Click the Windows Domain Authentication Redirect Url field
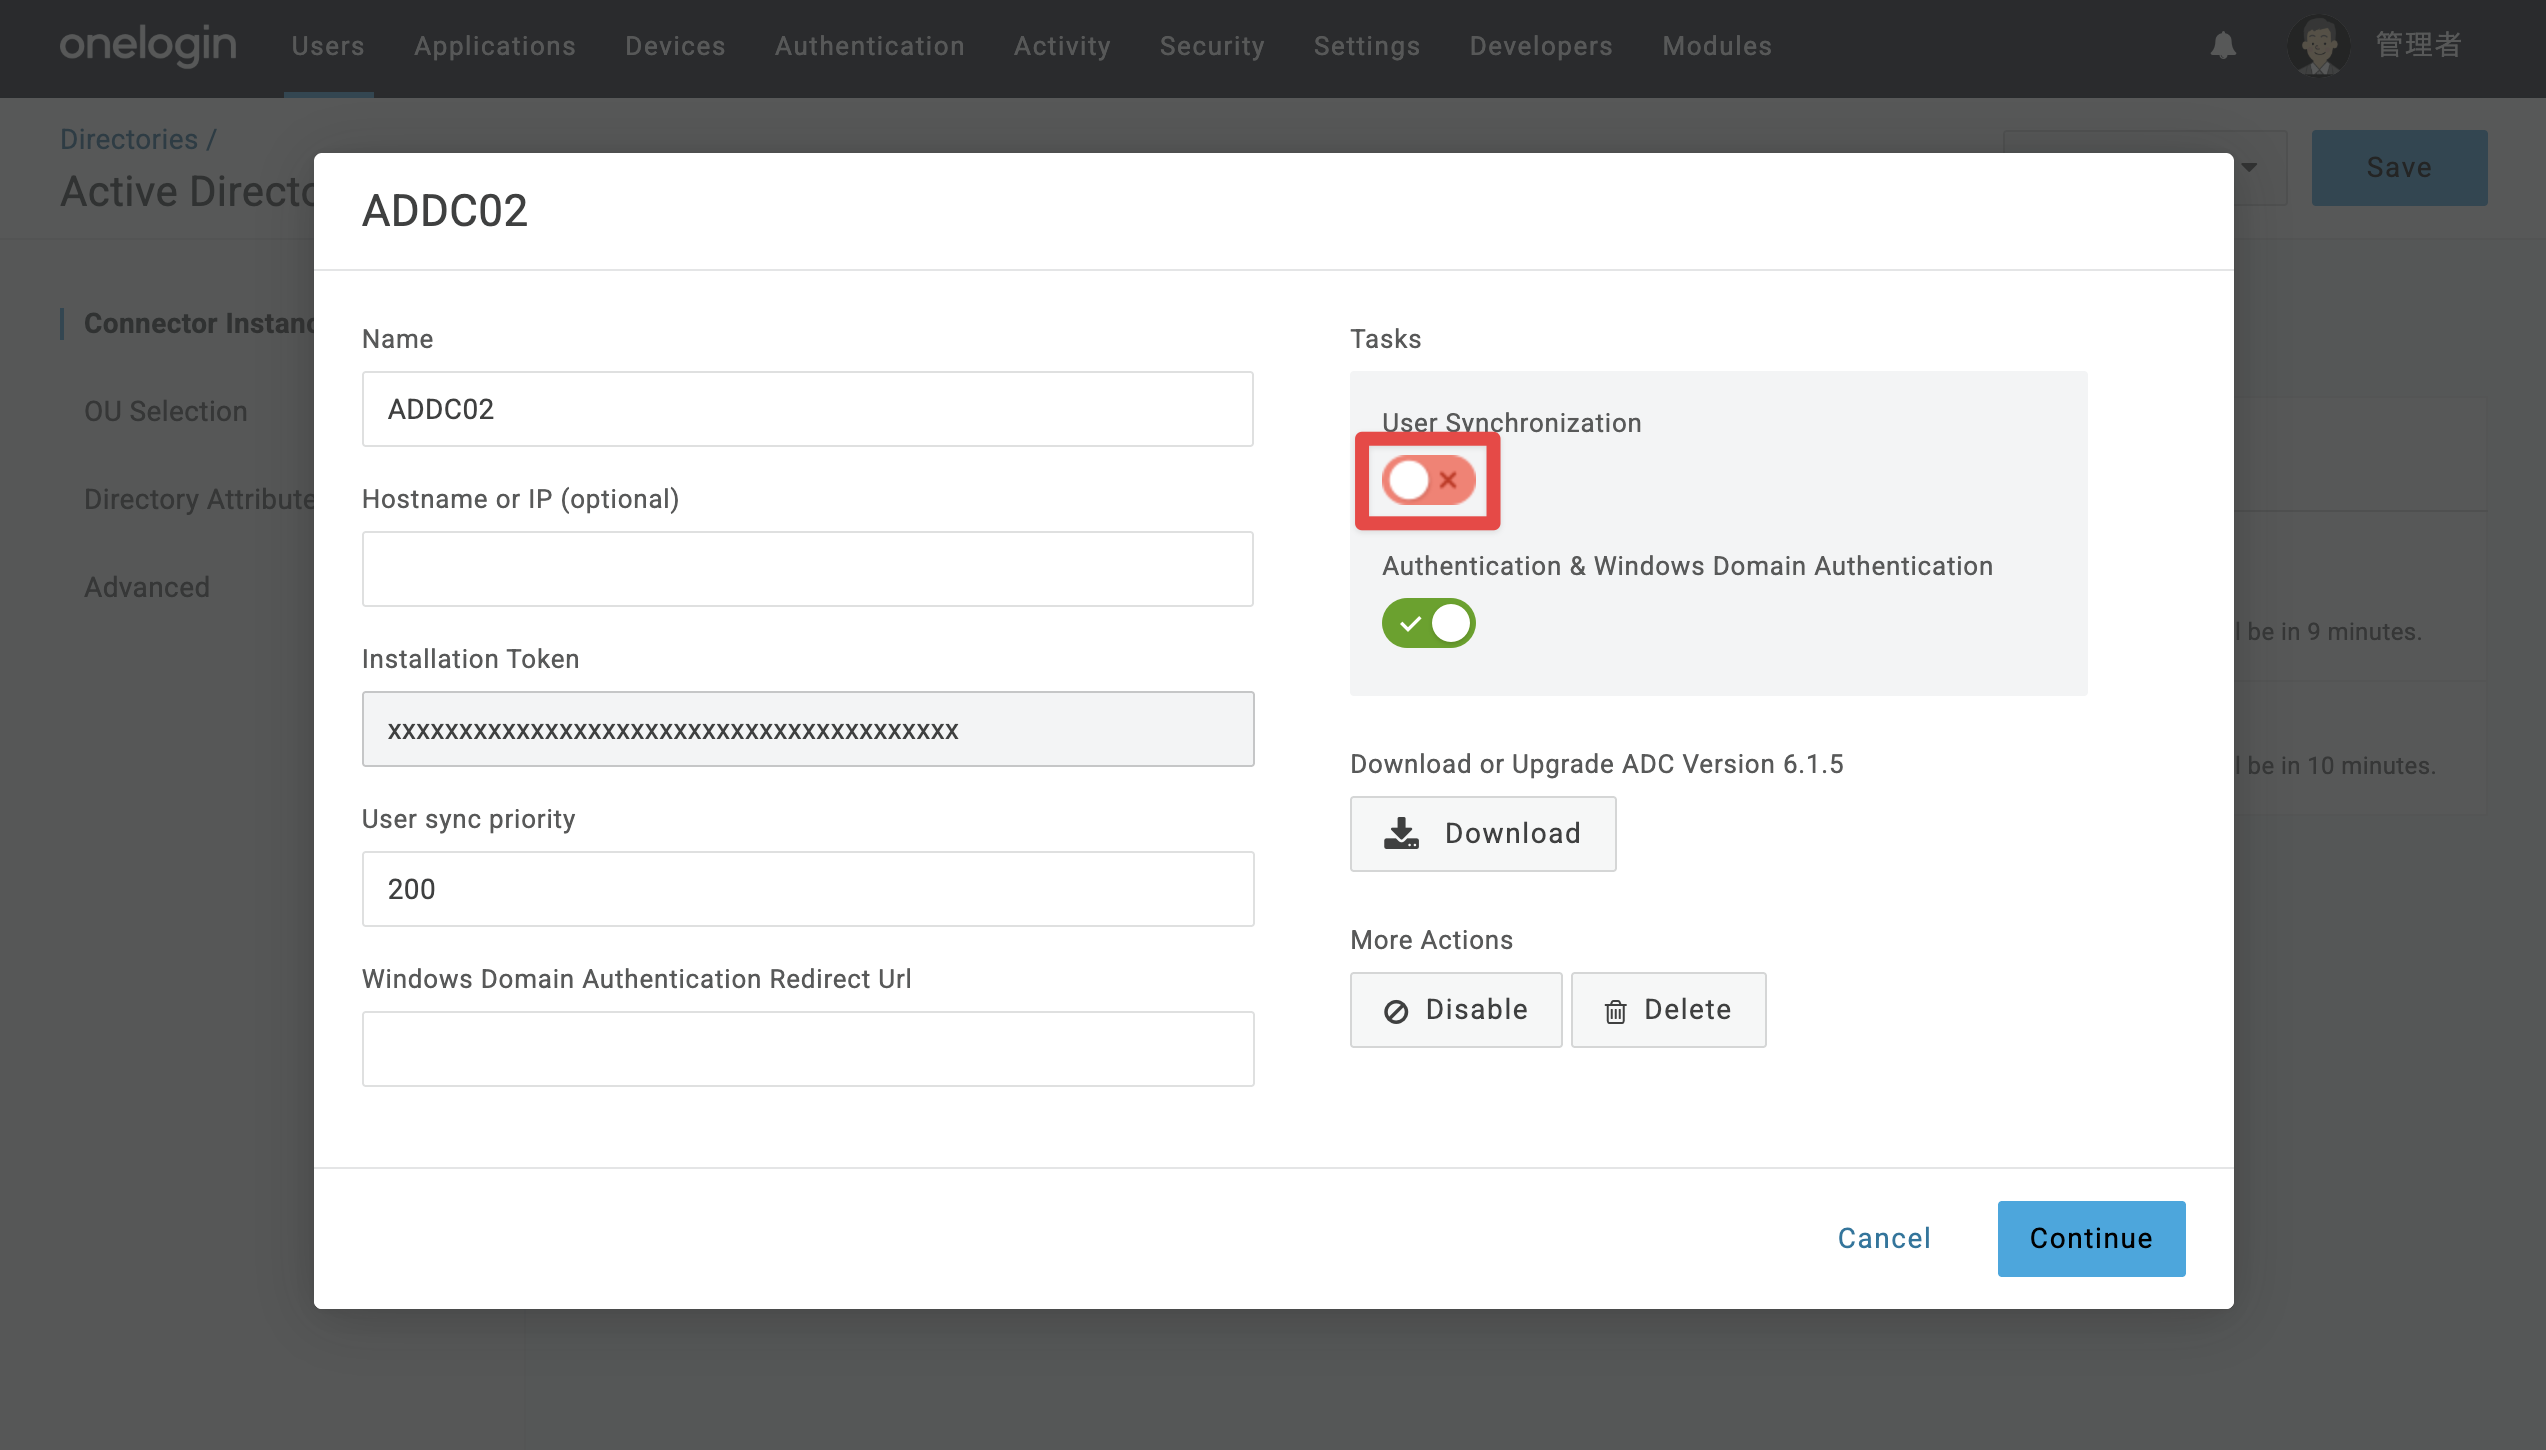The width and height of the screenshot is (2546, 1450). click(x=808, y=1049)
